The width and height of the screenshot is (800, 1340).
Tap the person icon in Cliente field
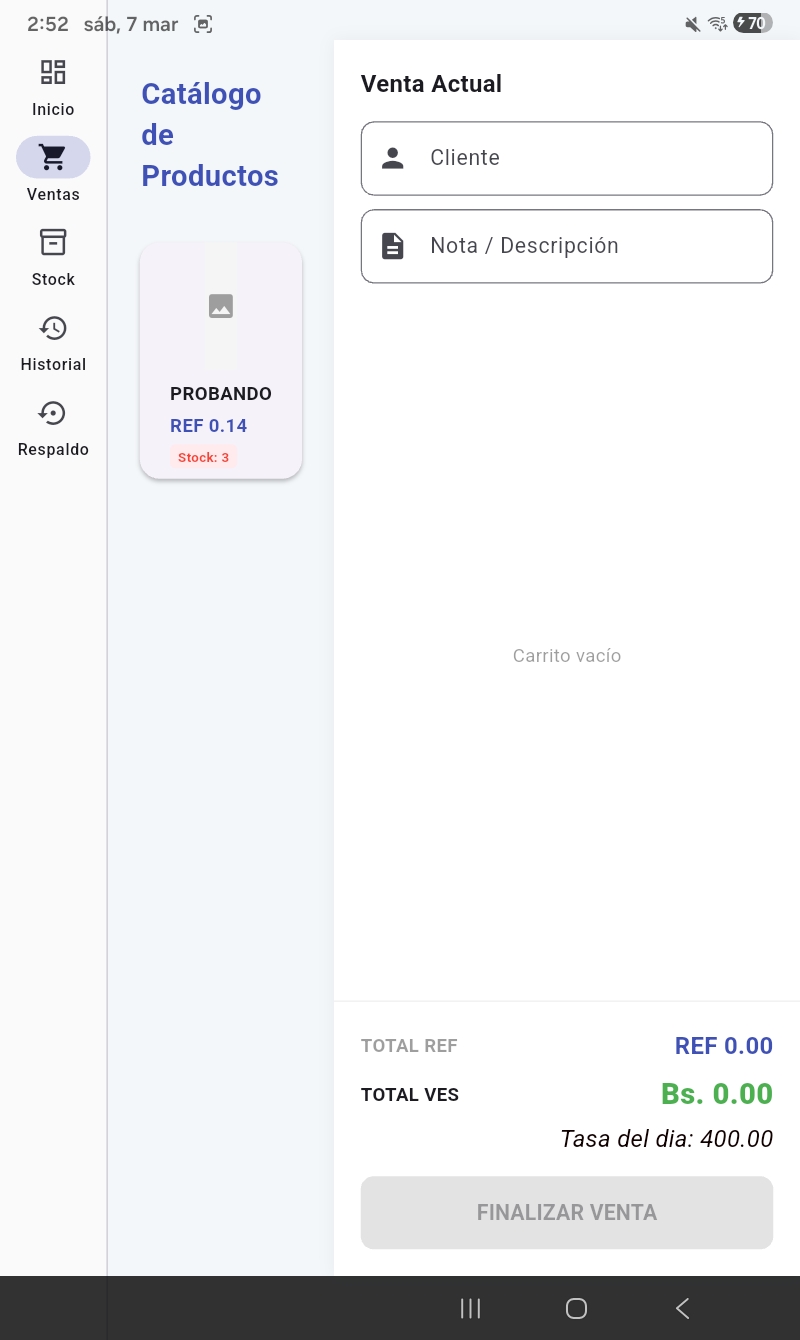click(x=393, y=158)
